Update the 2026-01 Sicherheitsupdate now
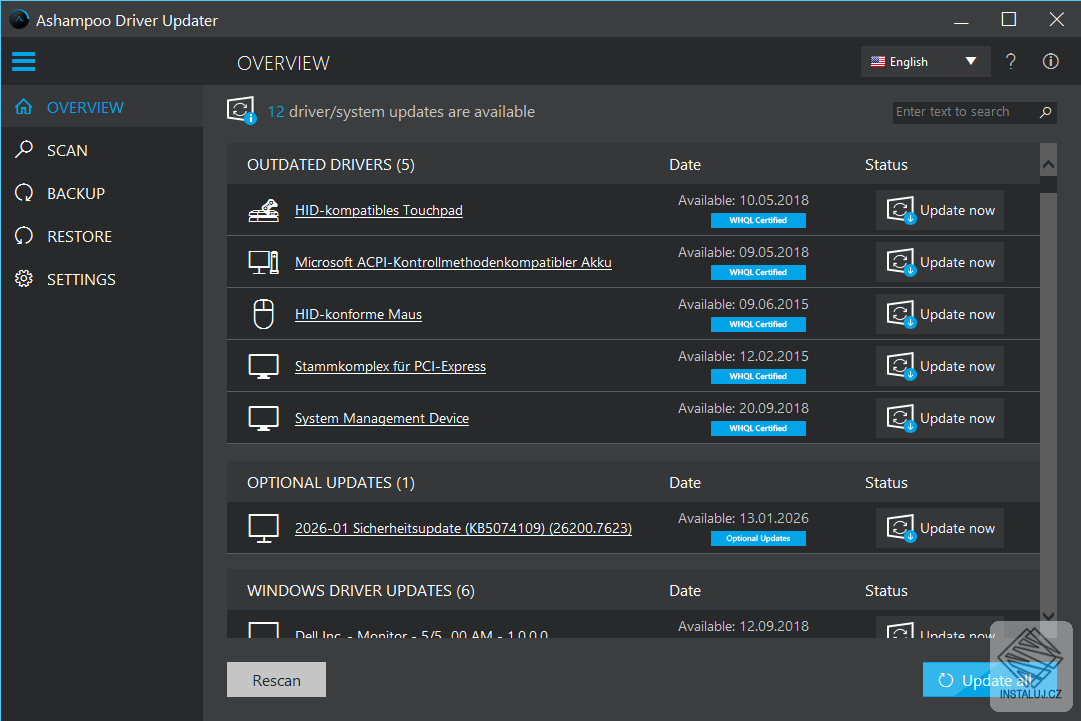The image size is (1081, 721). 940,528
